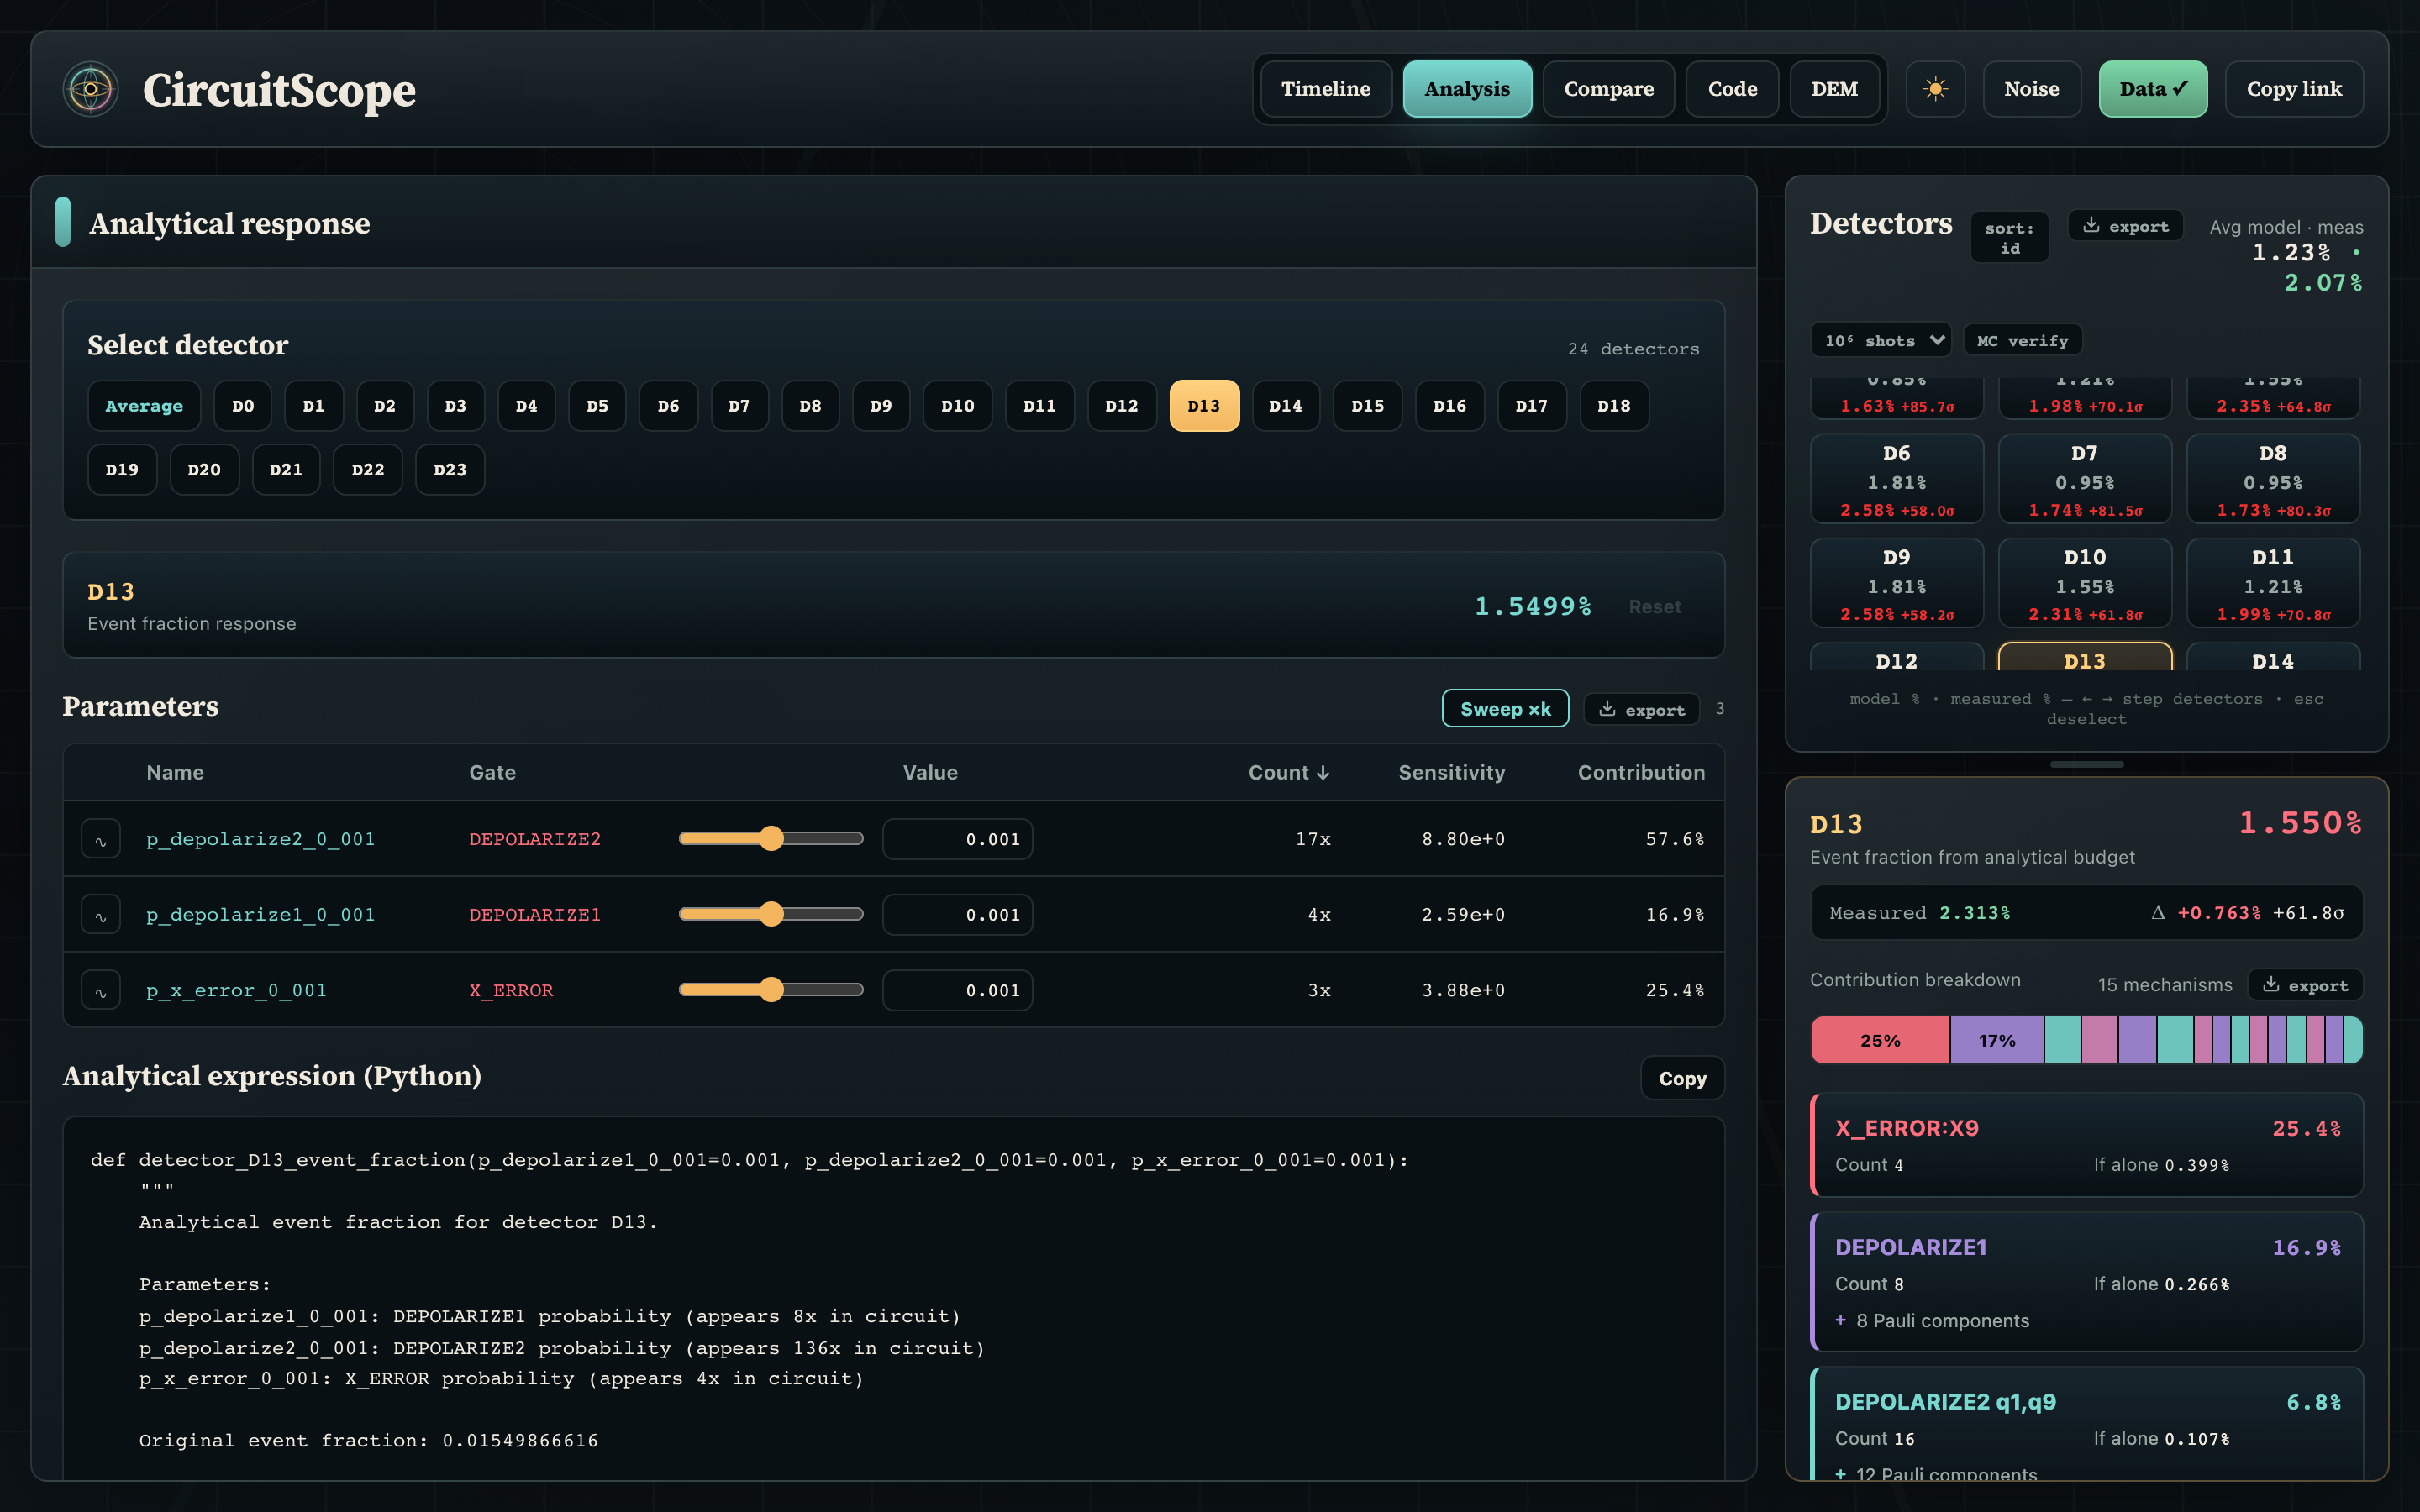This screenshot has width=2420, height=1512.
Task: Click the 25% segment of breakdown bar
Action: 1880,1040
